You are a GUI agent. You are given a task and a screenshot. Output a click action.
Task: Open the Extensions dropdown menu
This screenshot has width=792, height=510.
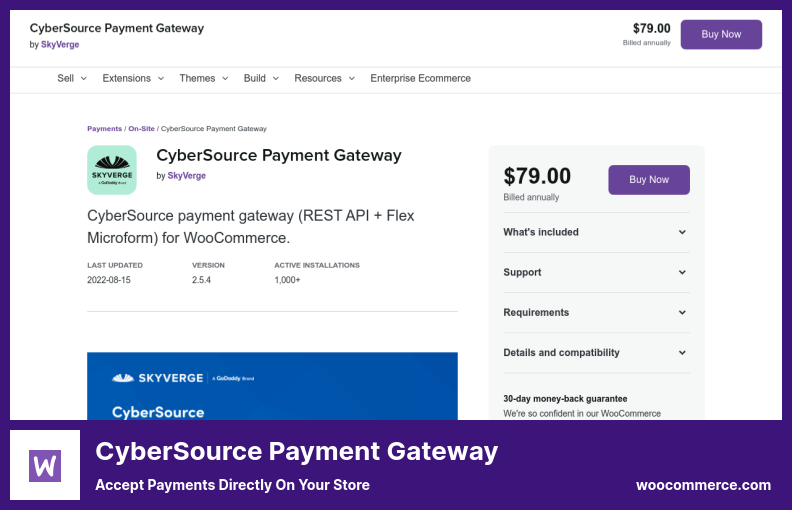(x=132, y=78)
